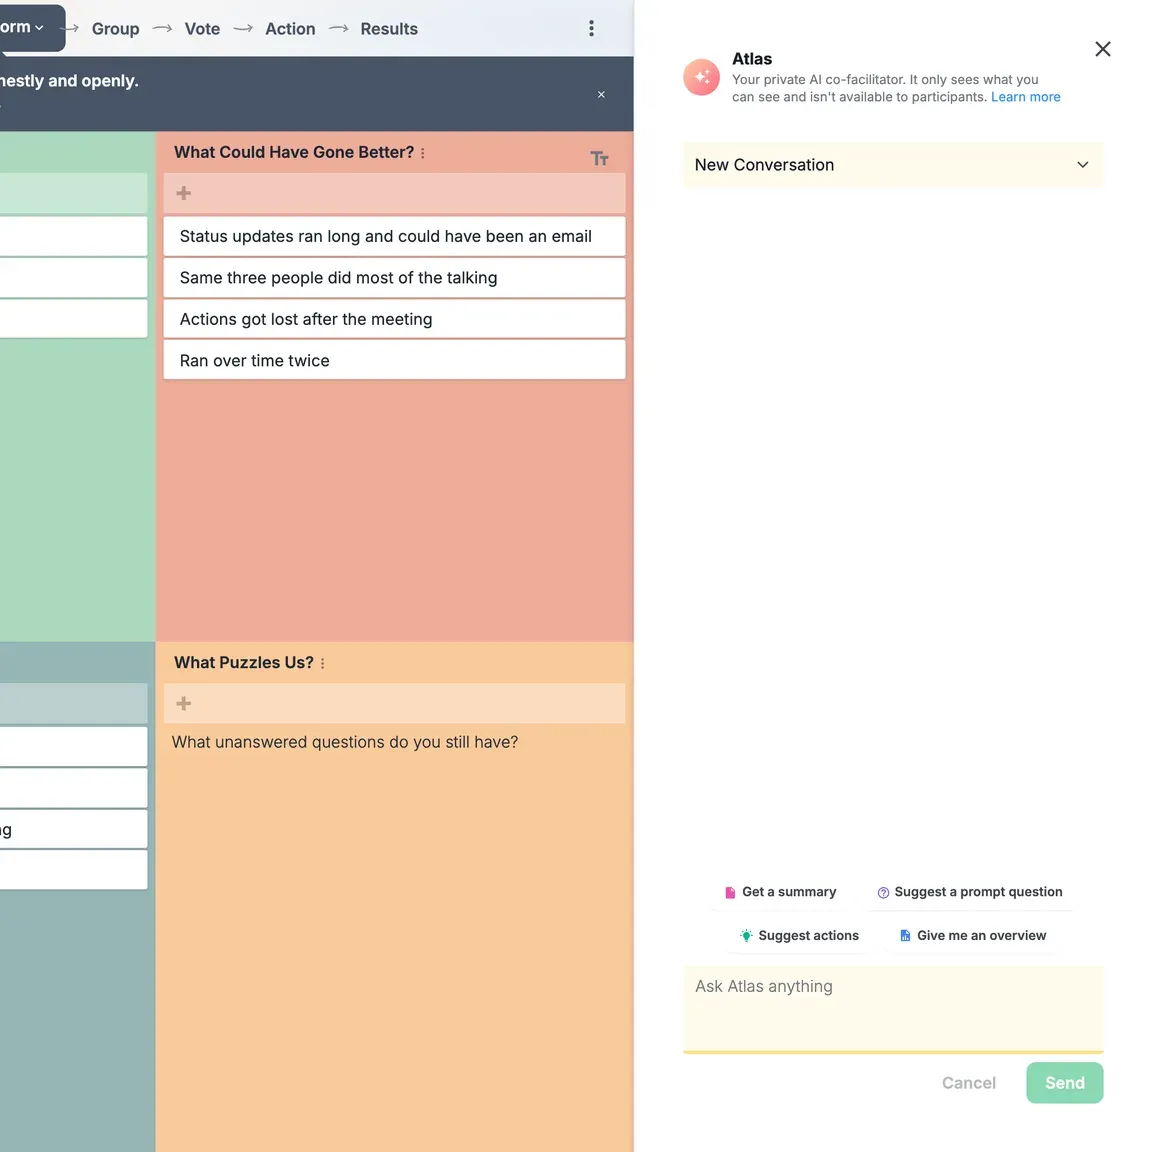Image resolution: width=1152 pixels, height=1152 pixels.
Task: Click the 'Get a summary' suggestion
Action: [x=780, y=892]
